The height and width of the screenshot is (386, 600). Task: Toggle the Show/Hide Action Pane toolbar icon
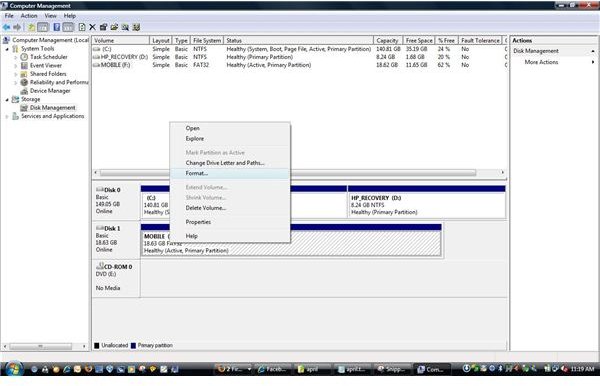point(68,27)
